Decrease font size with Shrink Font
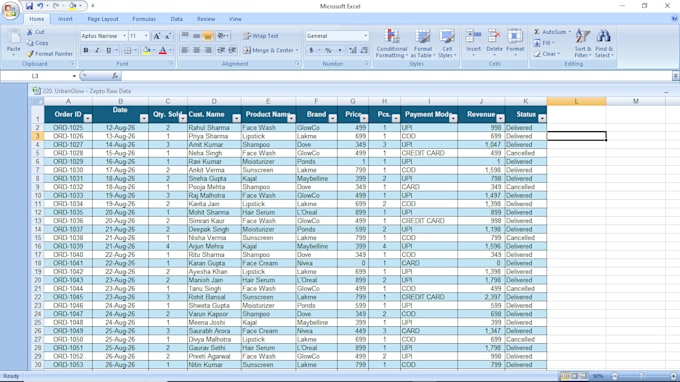The width and height of the screenshot is (680, 382). pos(168,36)
